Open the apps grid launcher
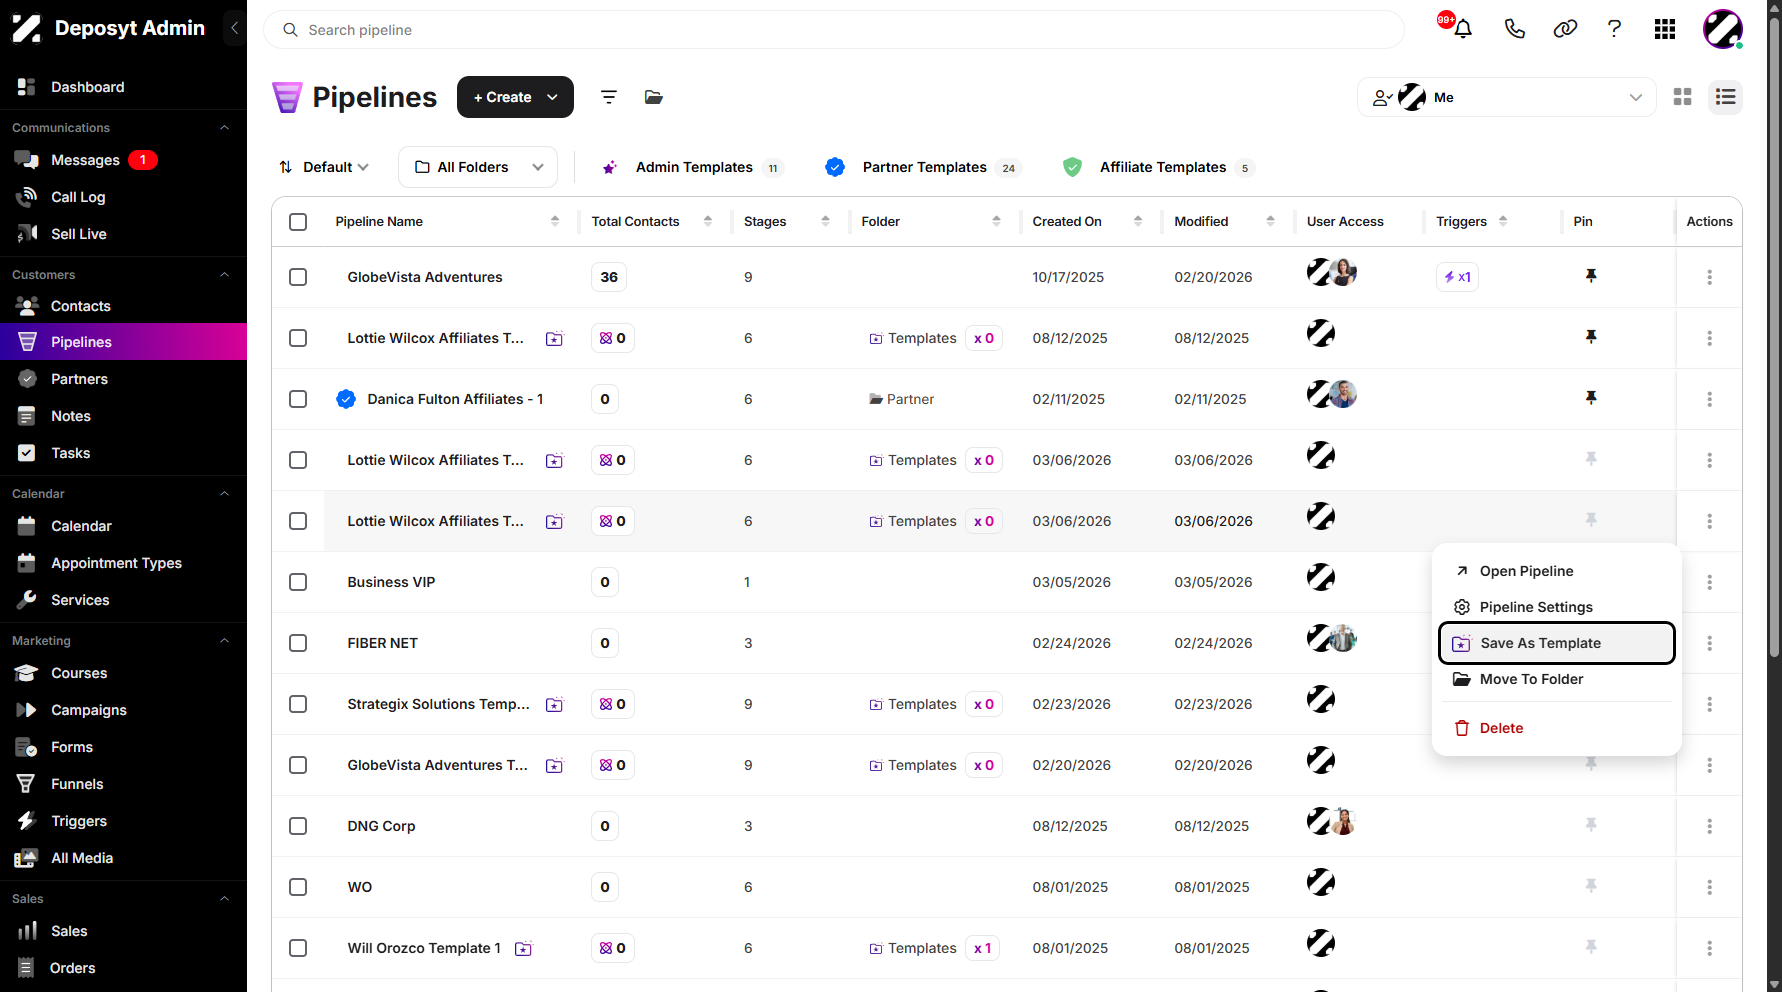The height and width of the screenshot is (992, 1782). pos(1665,29)
